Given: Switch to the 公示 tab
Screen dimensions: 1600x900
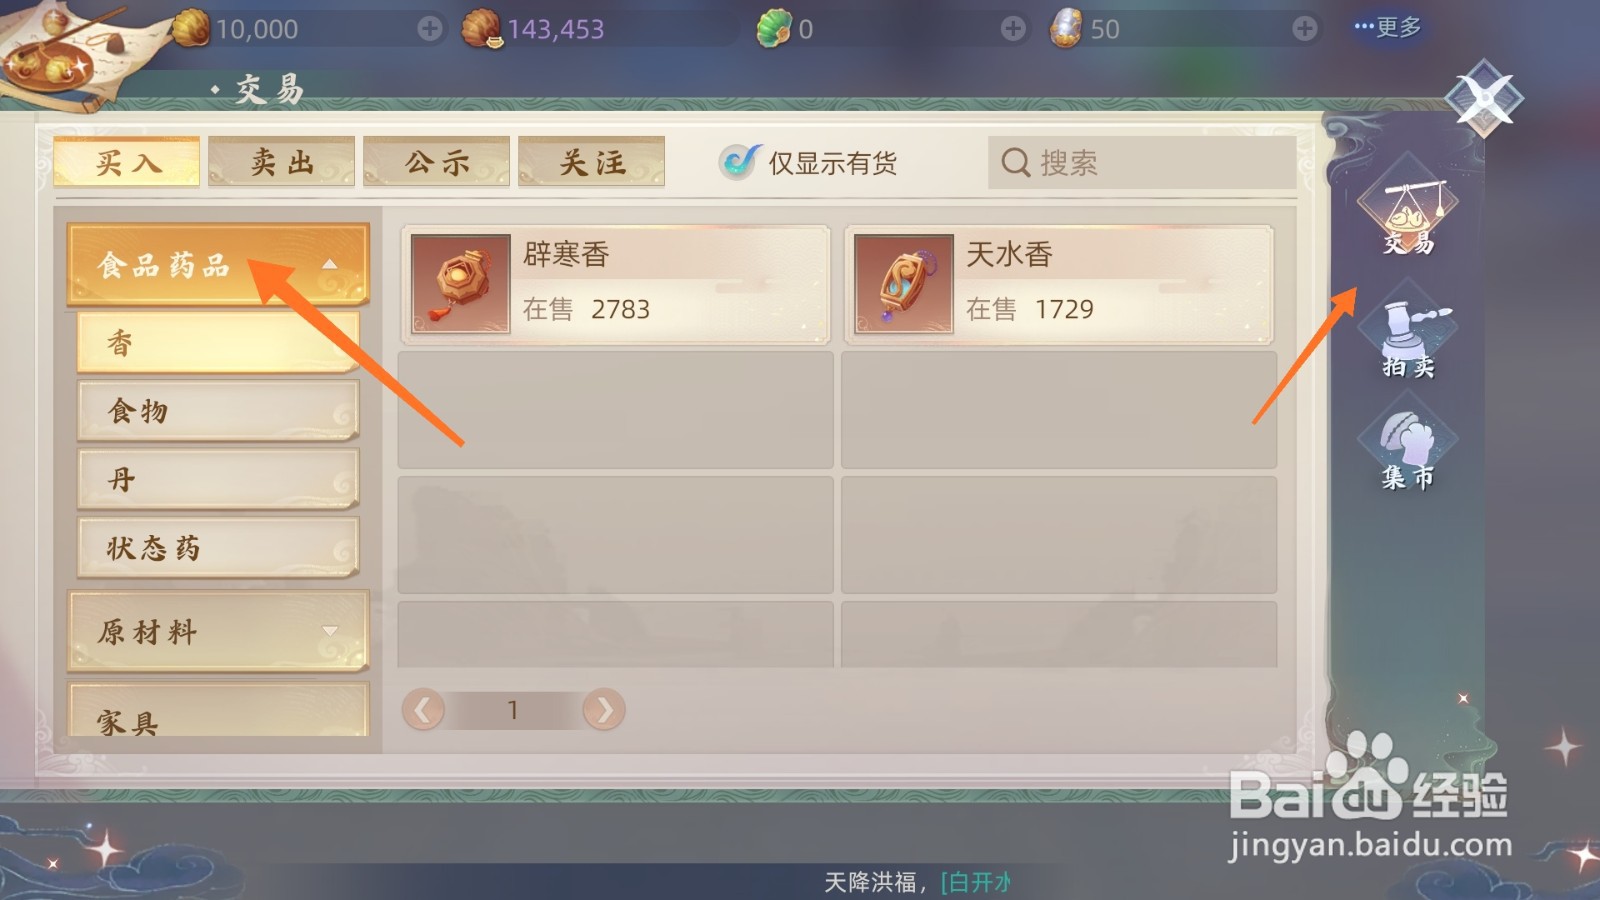Looking at the screenshot, I should 437,162.
